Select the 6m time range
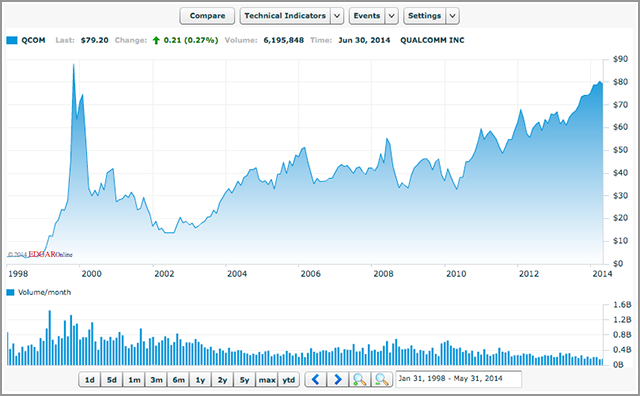The image size is (640, 396). (x=178, y=380)
